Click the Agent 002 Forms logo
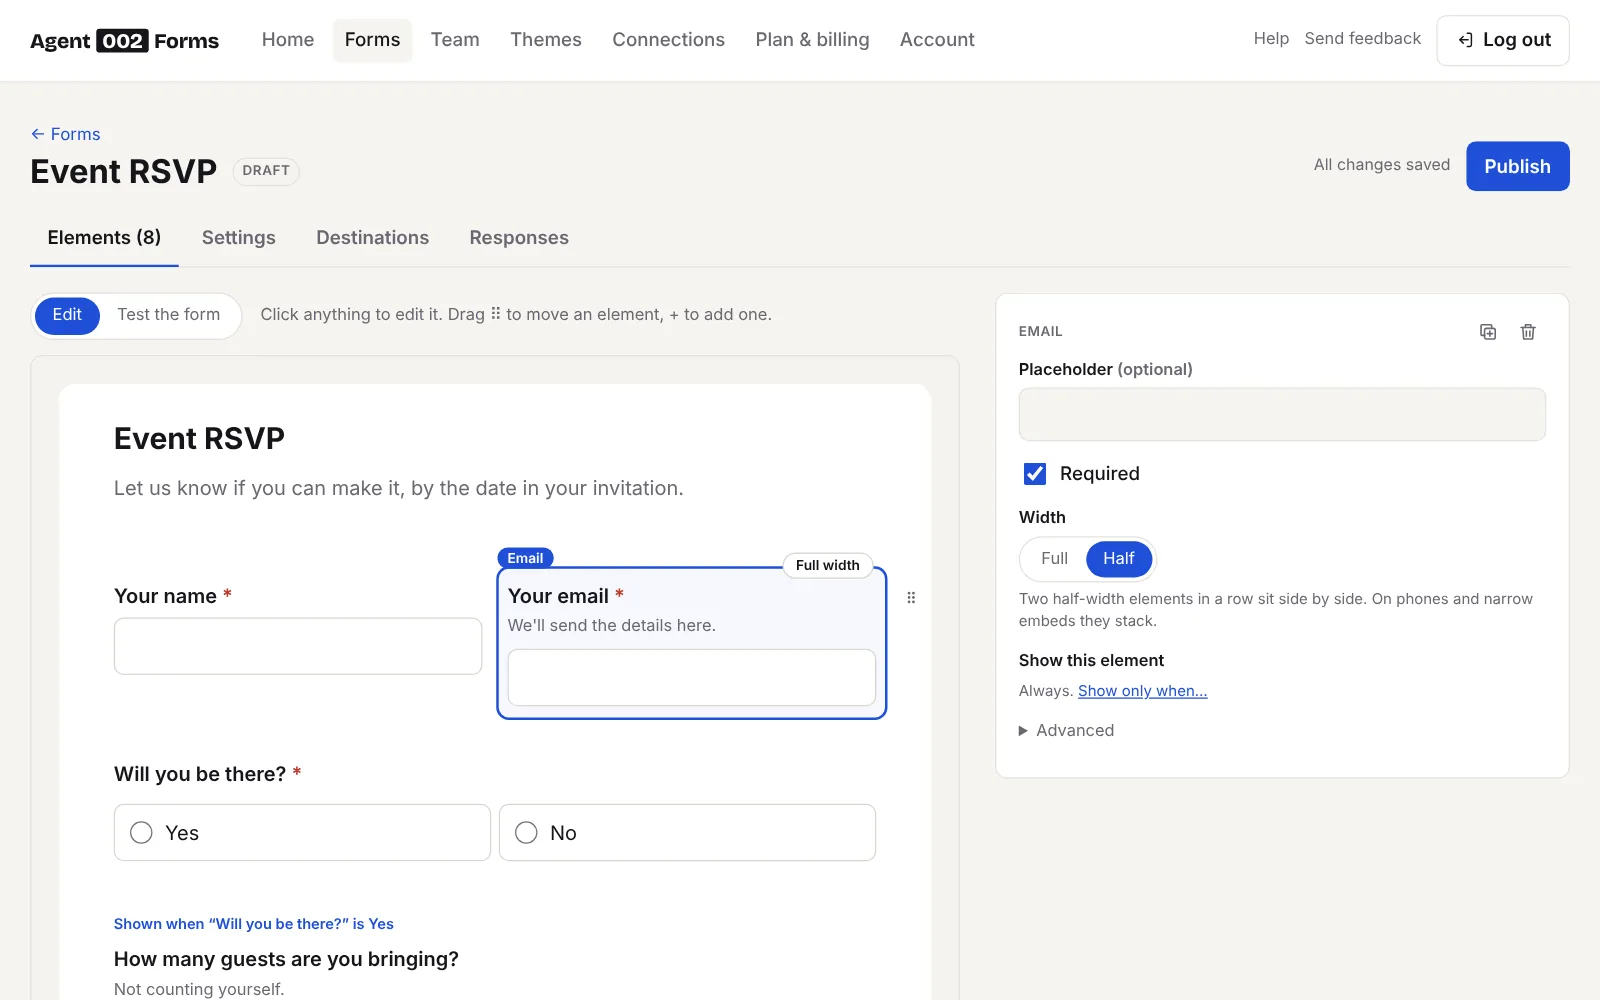Image resolution: width=1600 pixels, height=1000 pixels. pyautogui.click(x=125, y=40)
